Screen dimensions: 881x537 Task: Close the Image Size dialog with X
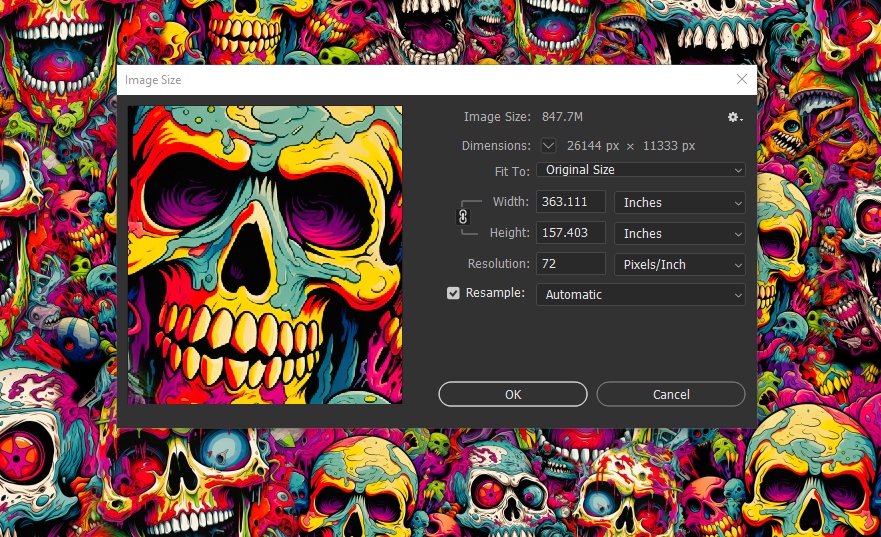point(741,79)
